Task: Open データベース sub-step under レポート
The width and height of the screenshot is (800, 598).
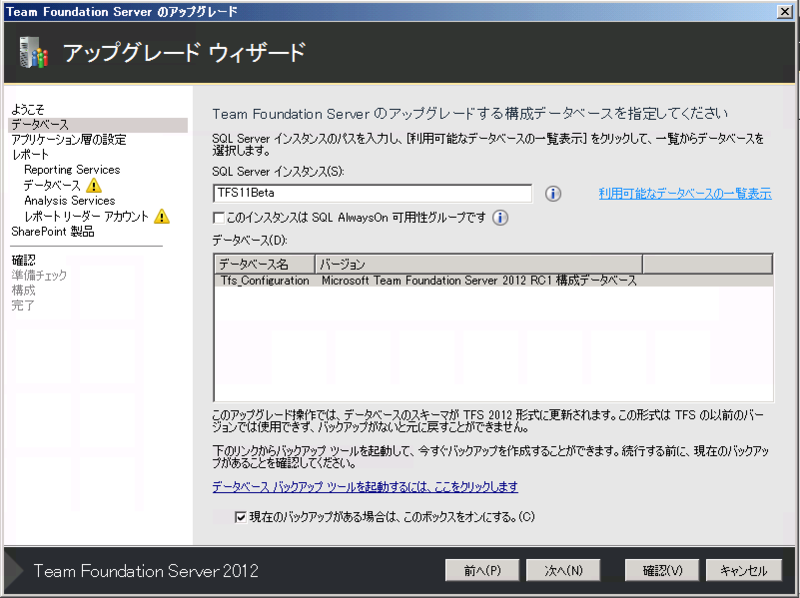Action: [x=52, y=185]
